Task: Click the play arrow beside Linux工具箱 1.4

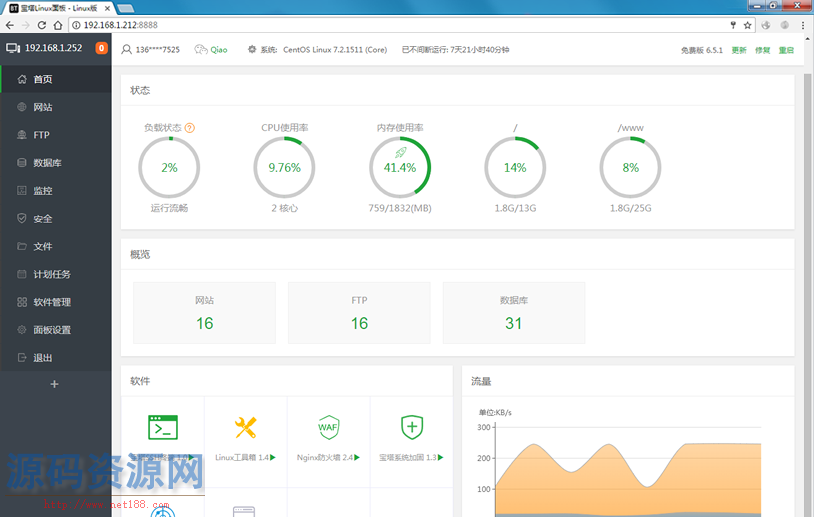Action: [x=273, y=457]
